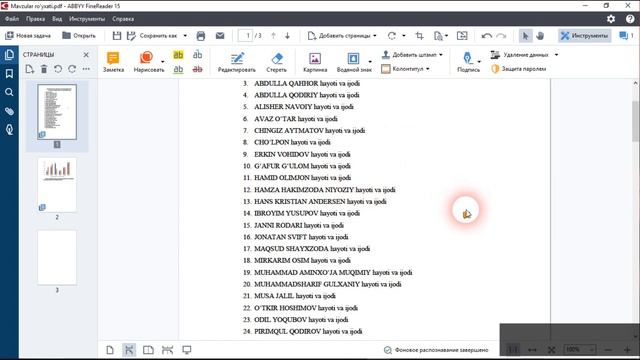Open the Добавить страницы dropdown
640x360 pixels.
(x=342, y=36)
